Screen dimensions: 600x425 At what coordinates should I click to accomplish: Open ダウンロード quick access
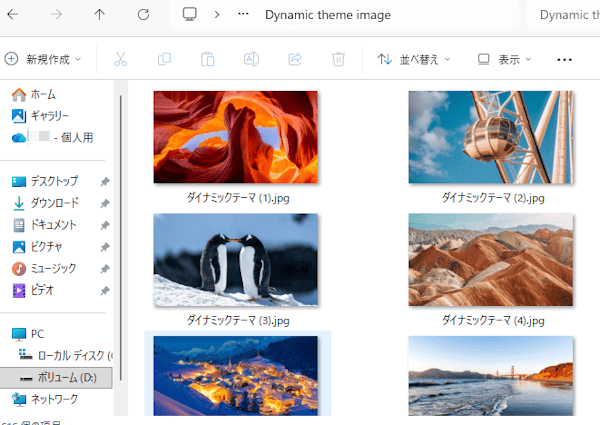pyautogui.click(x=45, y=203)
